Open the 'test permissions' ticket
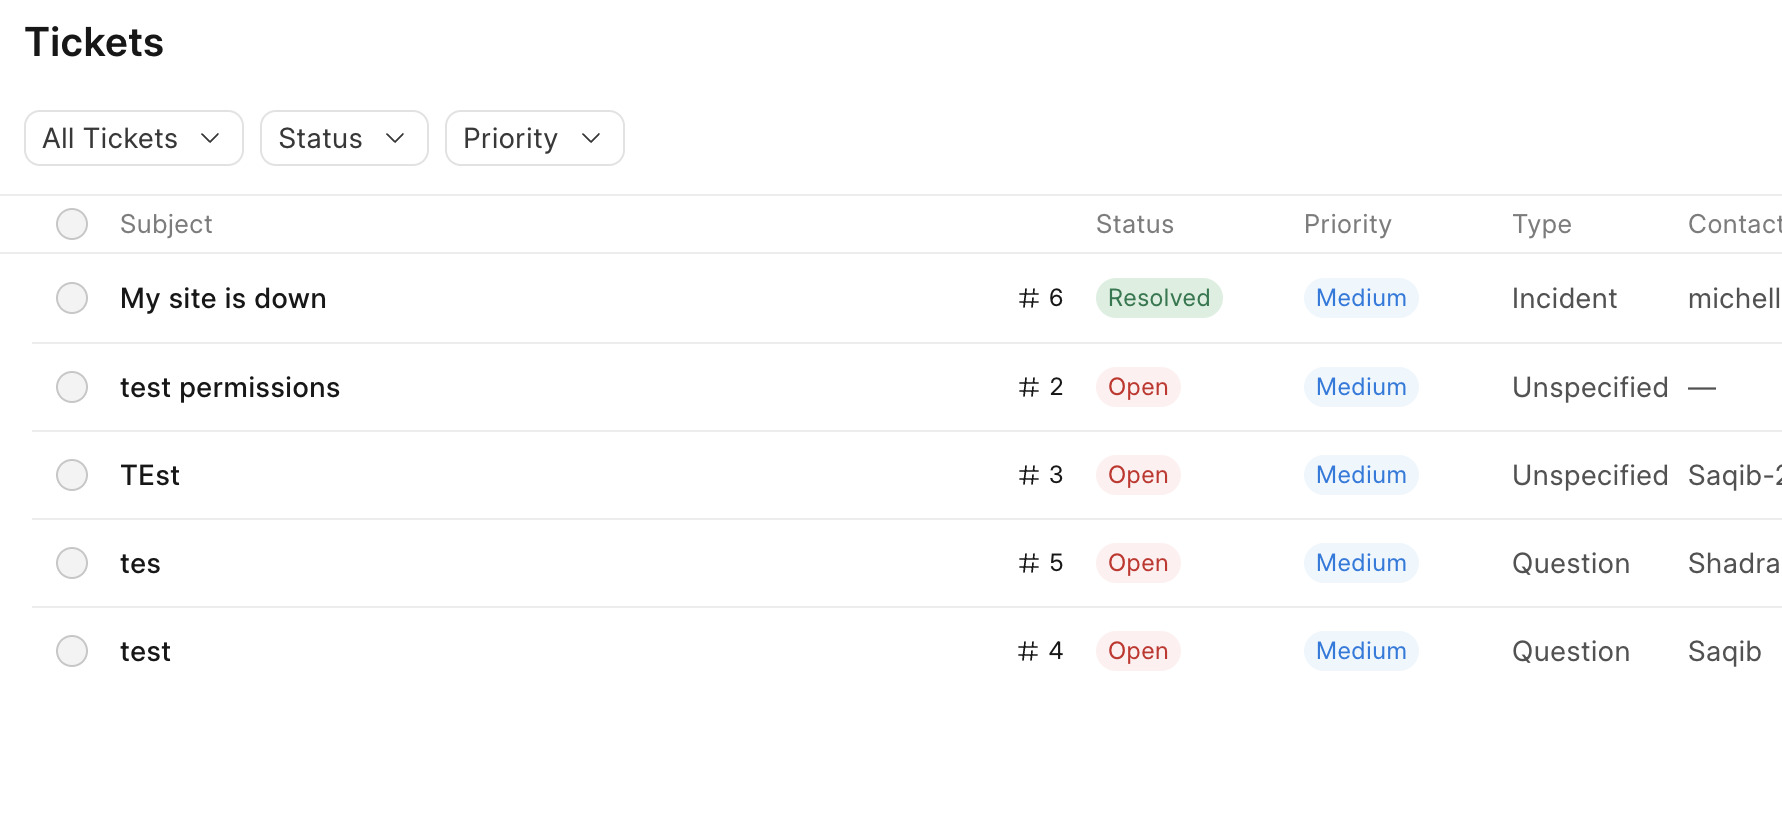The width and height of the screenshot is (1782, 840). (x=229, y=386)
